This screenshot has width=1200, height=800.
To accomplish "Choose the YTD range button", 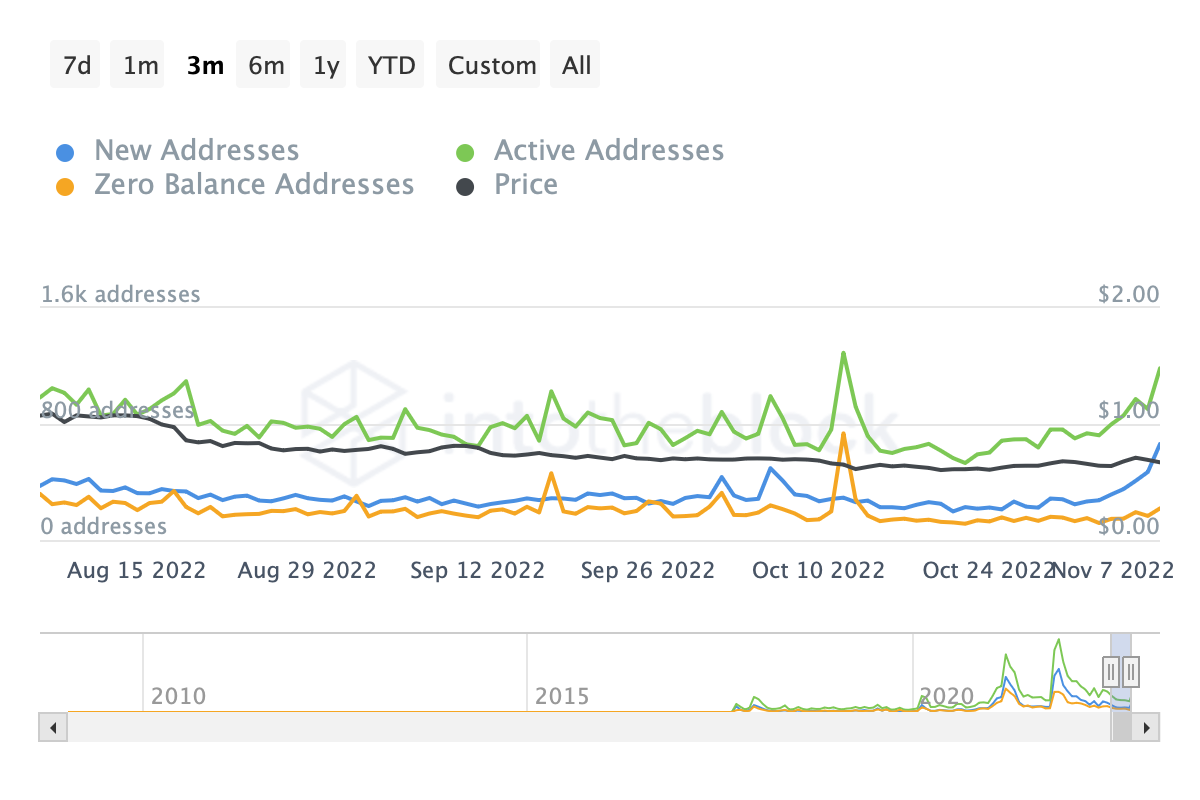I will [x=392, y=66].
